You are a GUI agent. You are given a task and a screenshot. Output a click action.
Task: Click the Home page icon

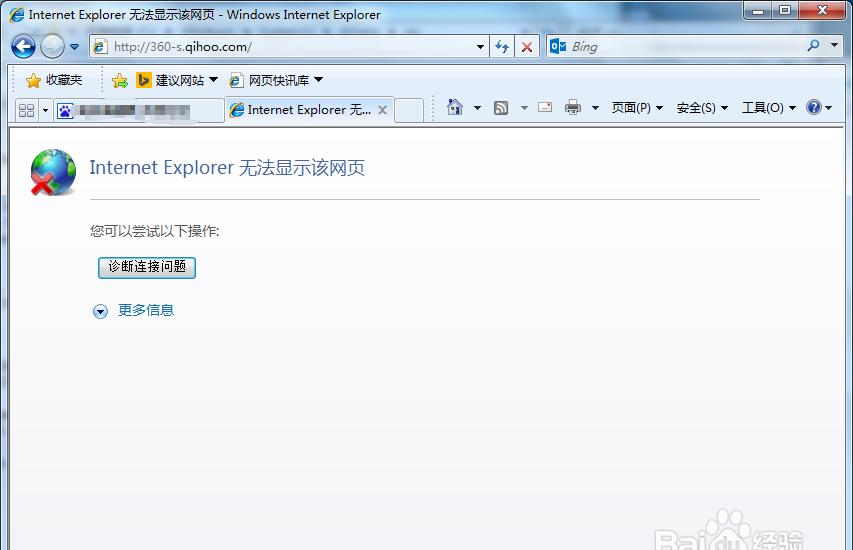[x=455, y=107]
